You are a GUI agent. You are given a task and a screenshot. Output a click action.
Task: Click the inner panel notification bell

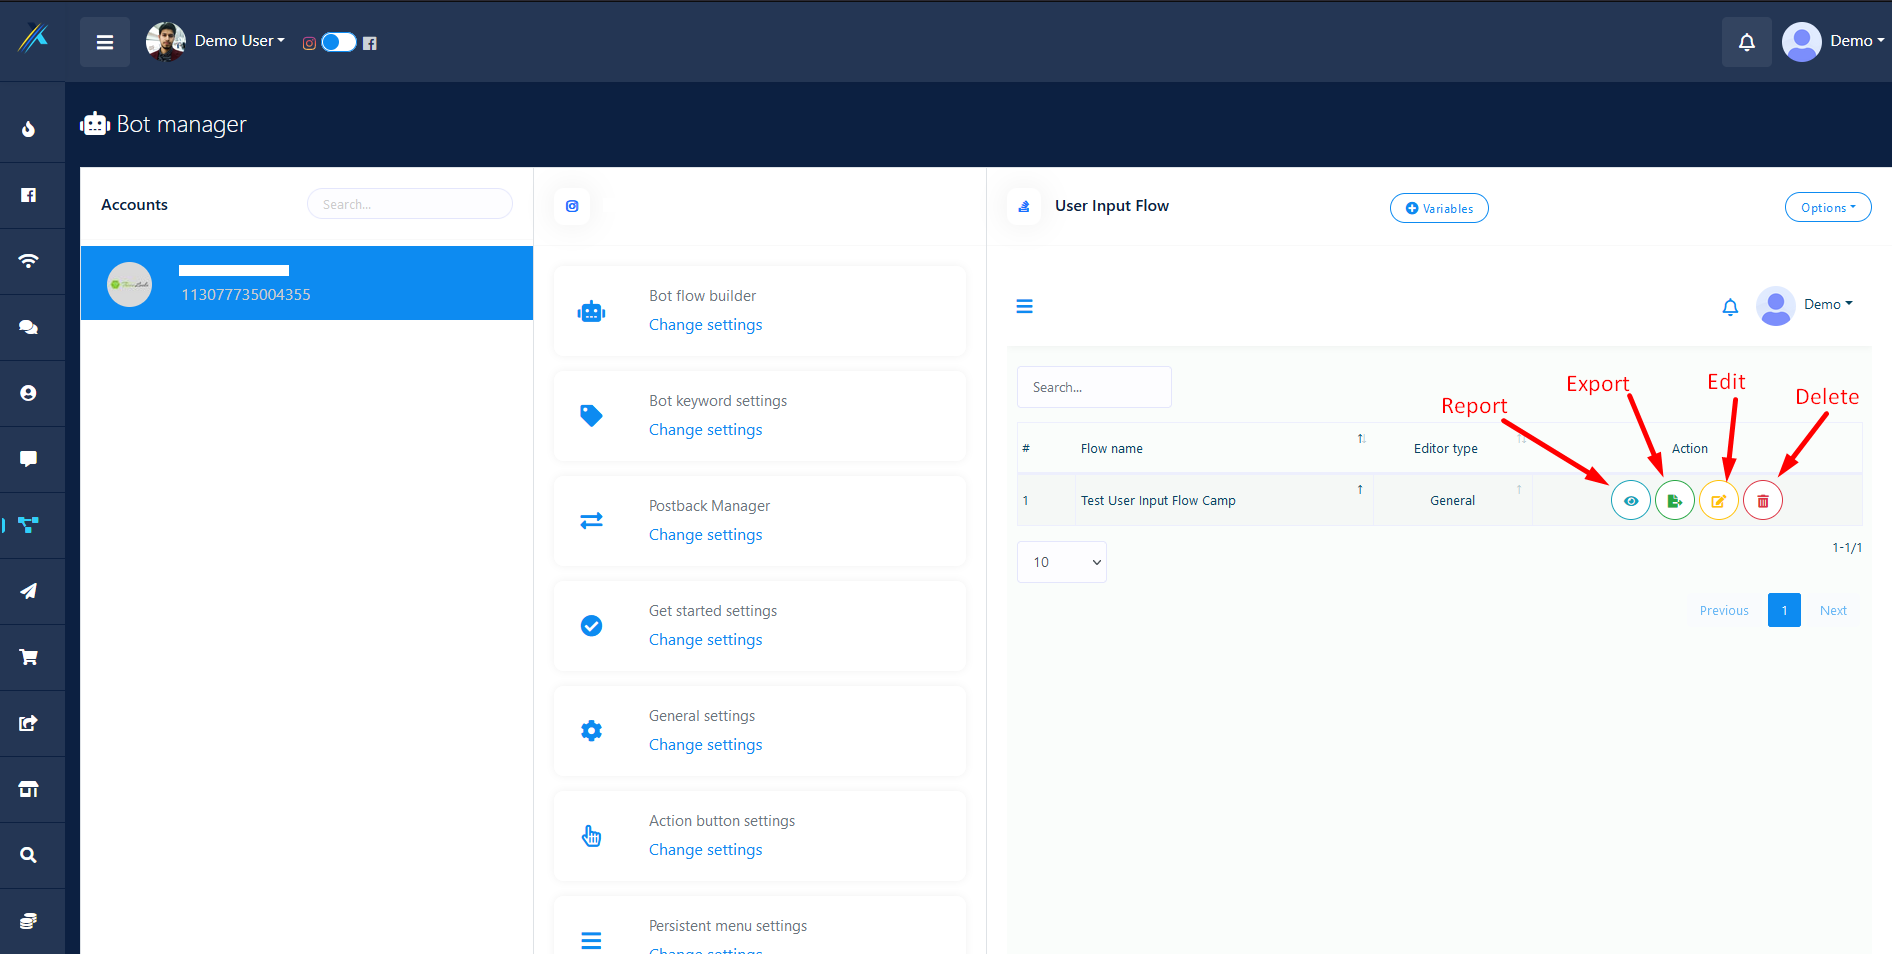coord(1731,307)
